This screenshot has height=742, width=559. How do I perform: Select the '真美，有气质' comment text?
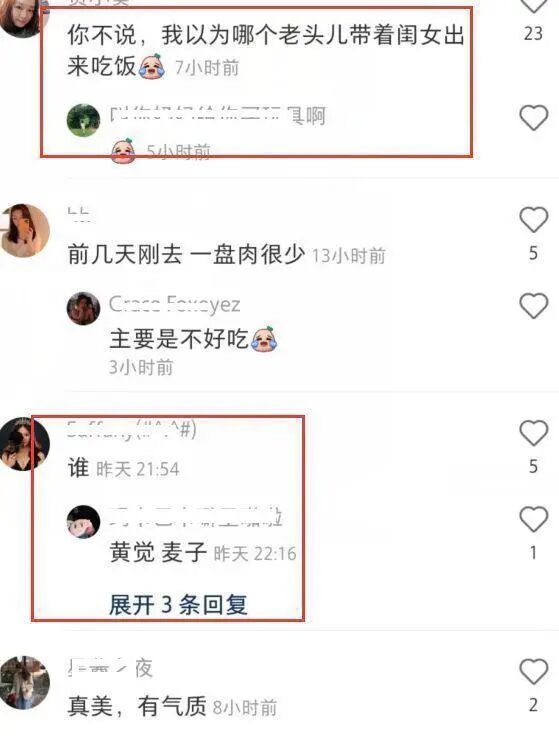[137, 707]
